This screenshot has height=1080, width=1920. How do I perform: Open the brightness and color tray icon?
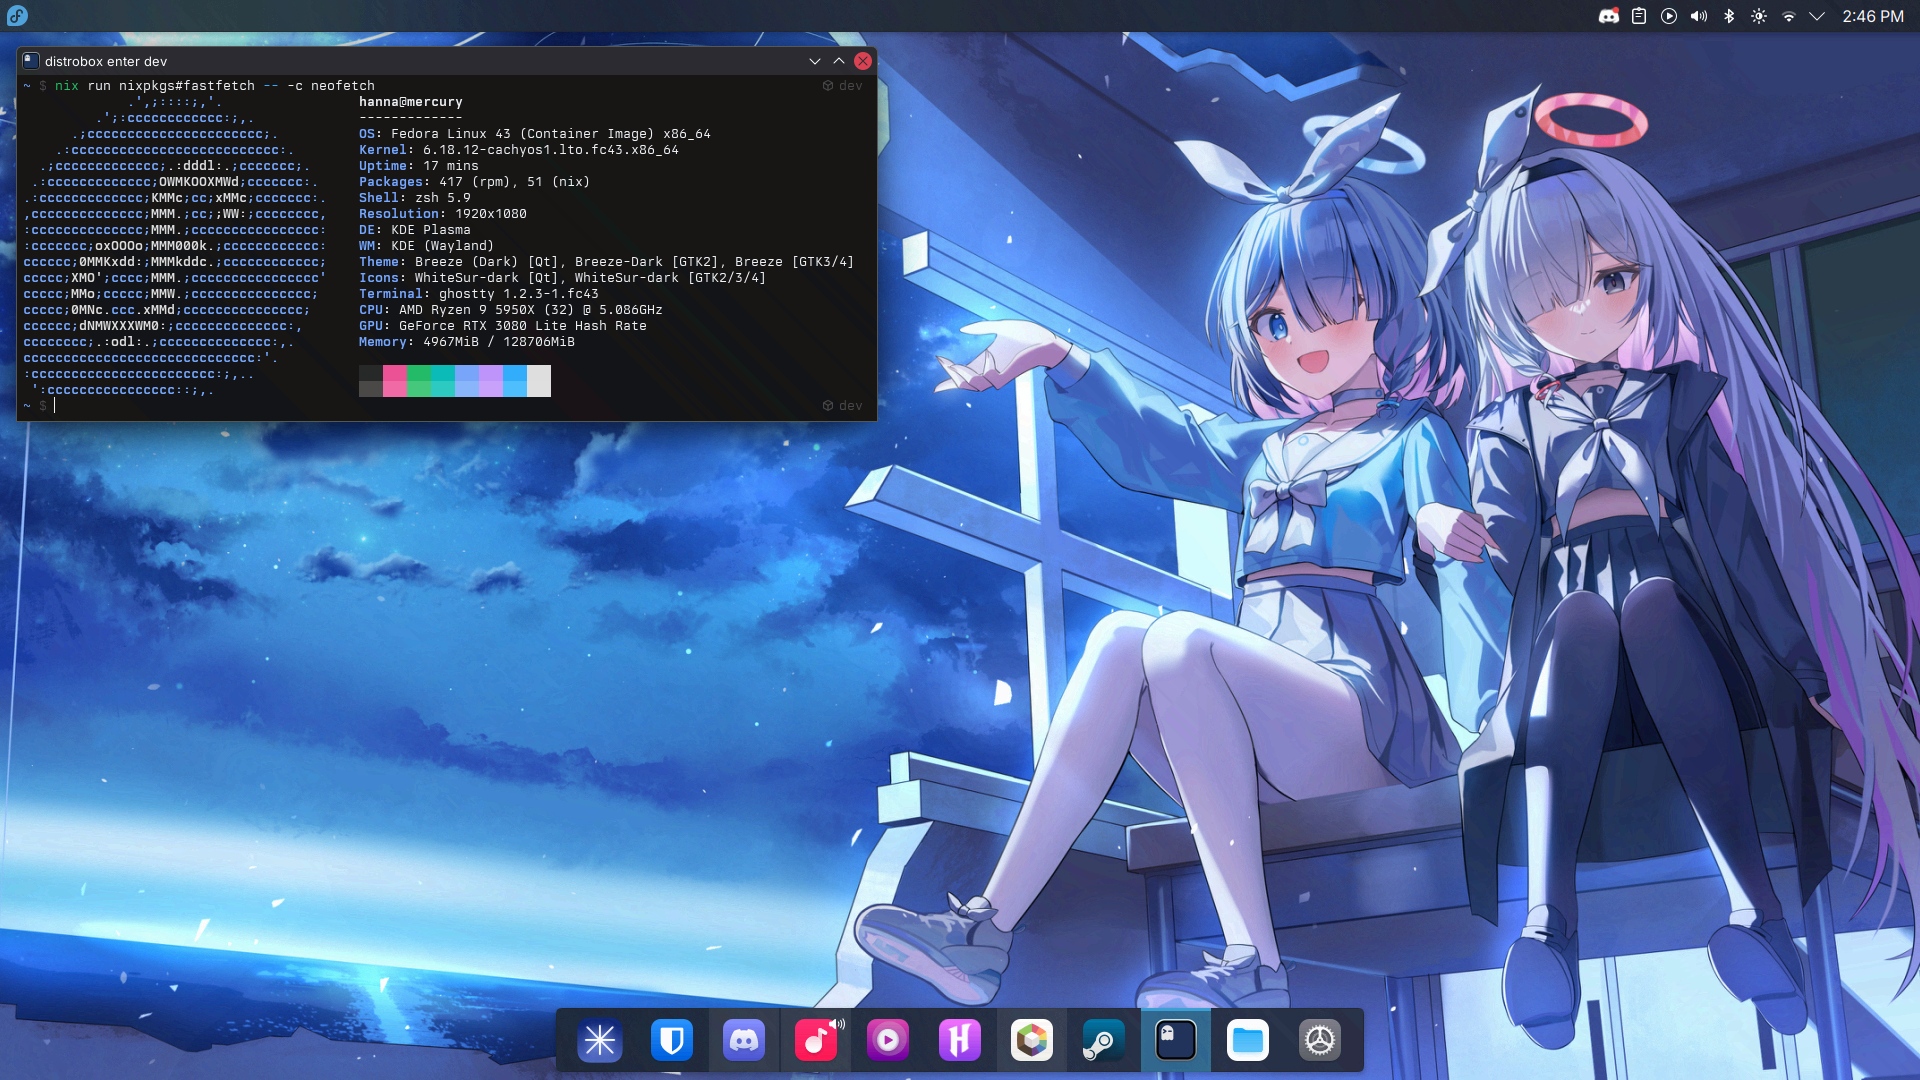tap(1759, 16)
